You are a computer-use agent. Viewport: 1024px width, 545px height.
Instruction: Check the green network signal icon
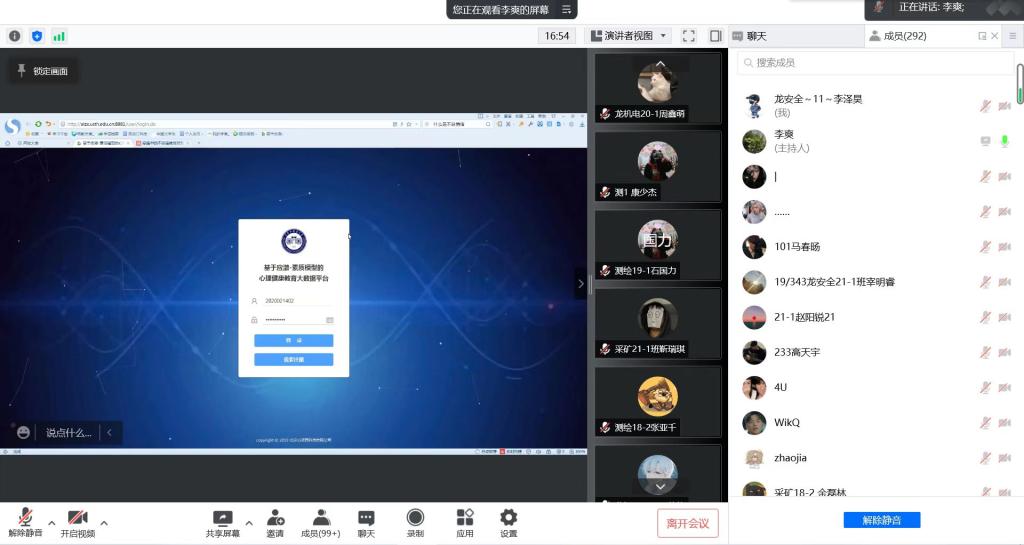coord(59,36)
